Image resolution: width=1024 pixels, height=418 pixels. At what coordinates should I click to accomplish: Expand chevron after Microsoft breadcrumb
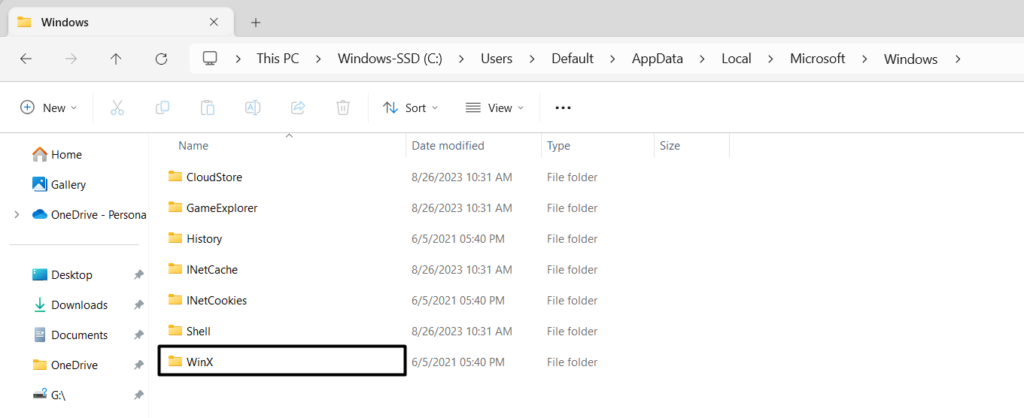865,59
